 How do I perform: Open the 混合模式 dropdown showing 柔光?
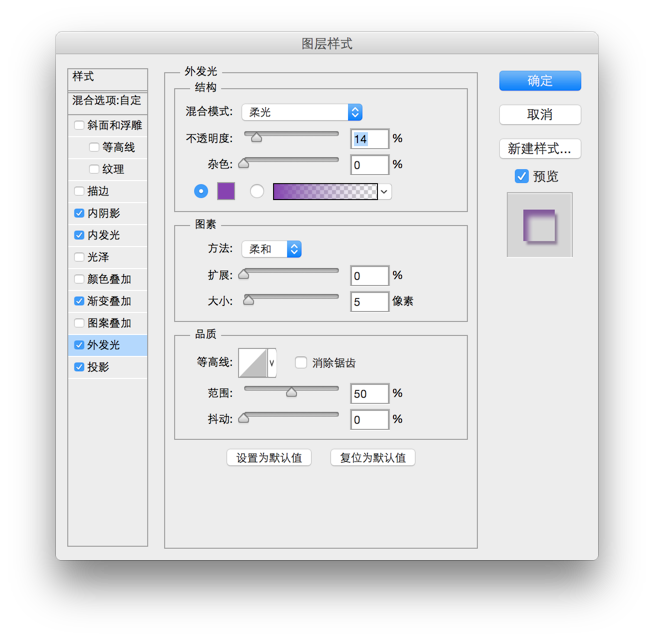coord(302,112)
